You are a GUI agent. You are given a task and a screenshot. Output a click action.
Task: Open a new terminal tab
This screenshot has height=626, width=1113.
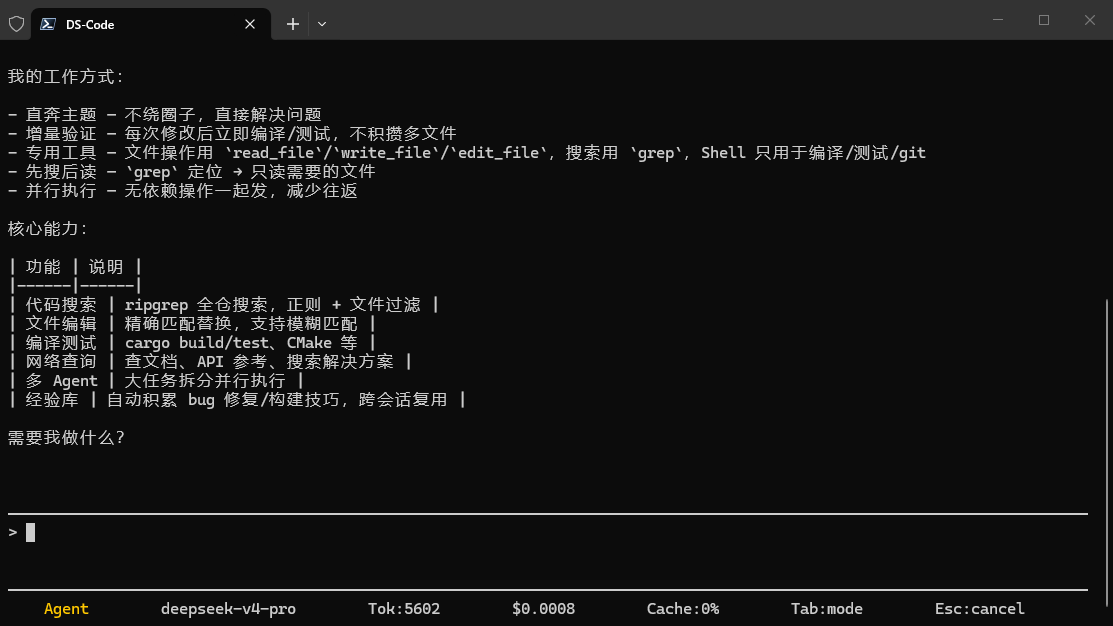click(x=292, y=24)
